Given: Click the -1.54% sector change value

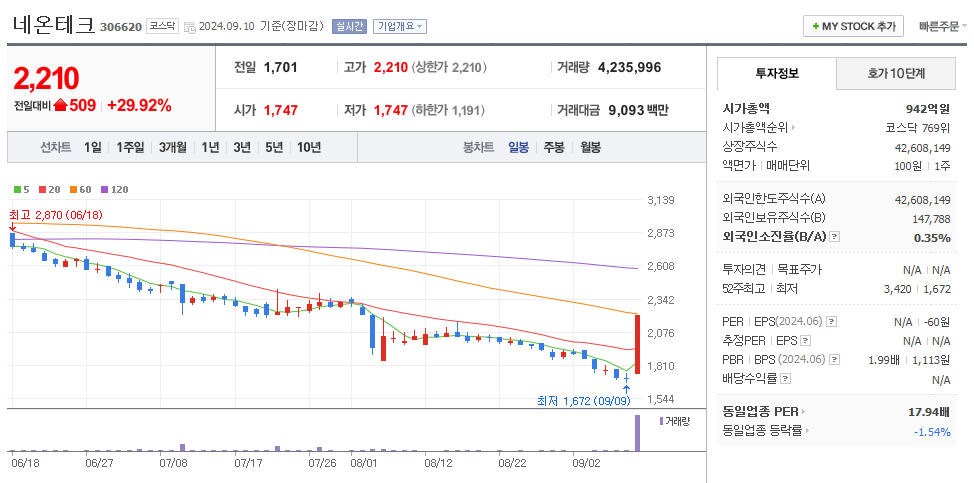Looking at the screenshot, I should pyautogui.click(x=932, y=431).
